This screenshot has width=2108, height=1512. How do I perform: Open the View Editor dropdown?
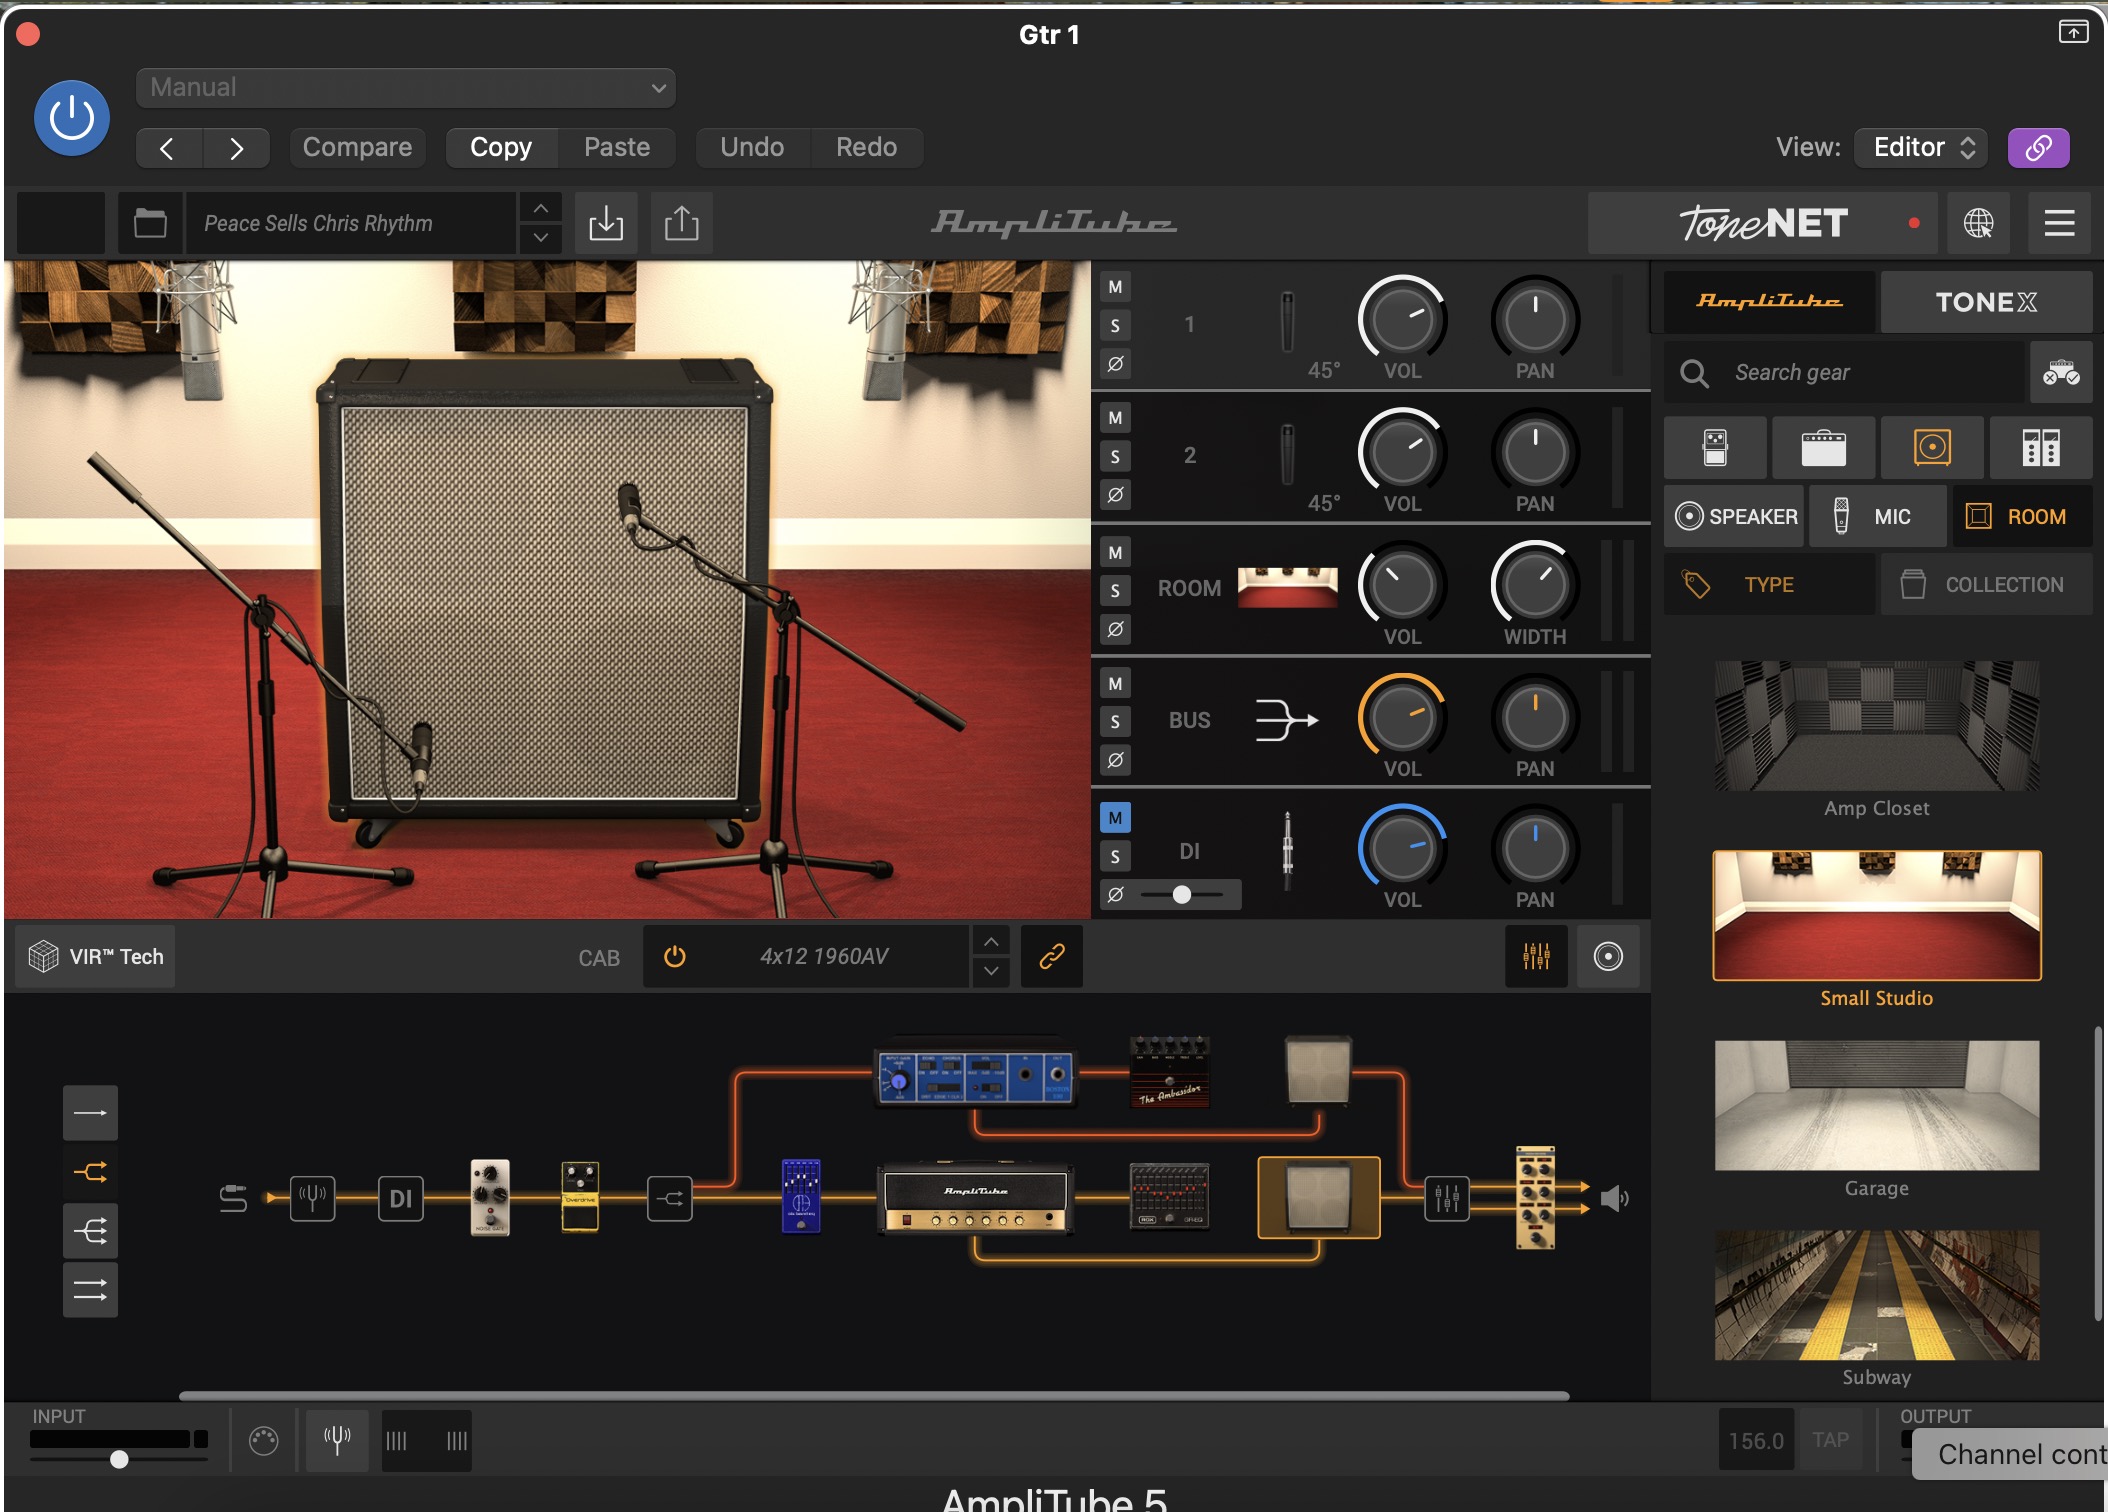point(1921,148)
